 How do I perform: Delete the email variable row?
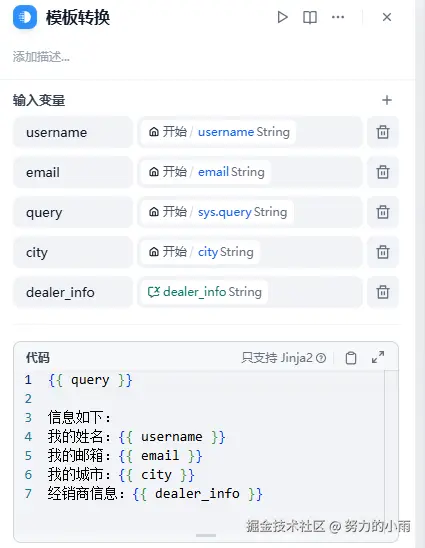[x=383, y=172]
